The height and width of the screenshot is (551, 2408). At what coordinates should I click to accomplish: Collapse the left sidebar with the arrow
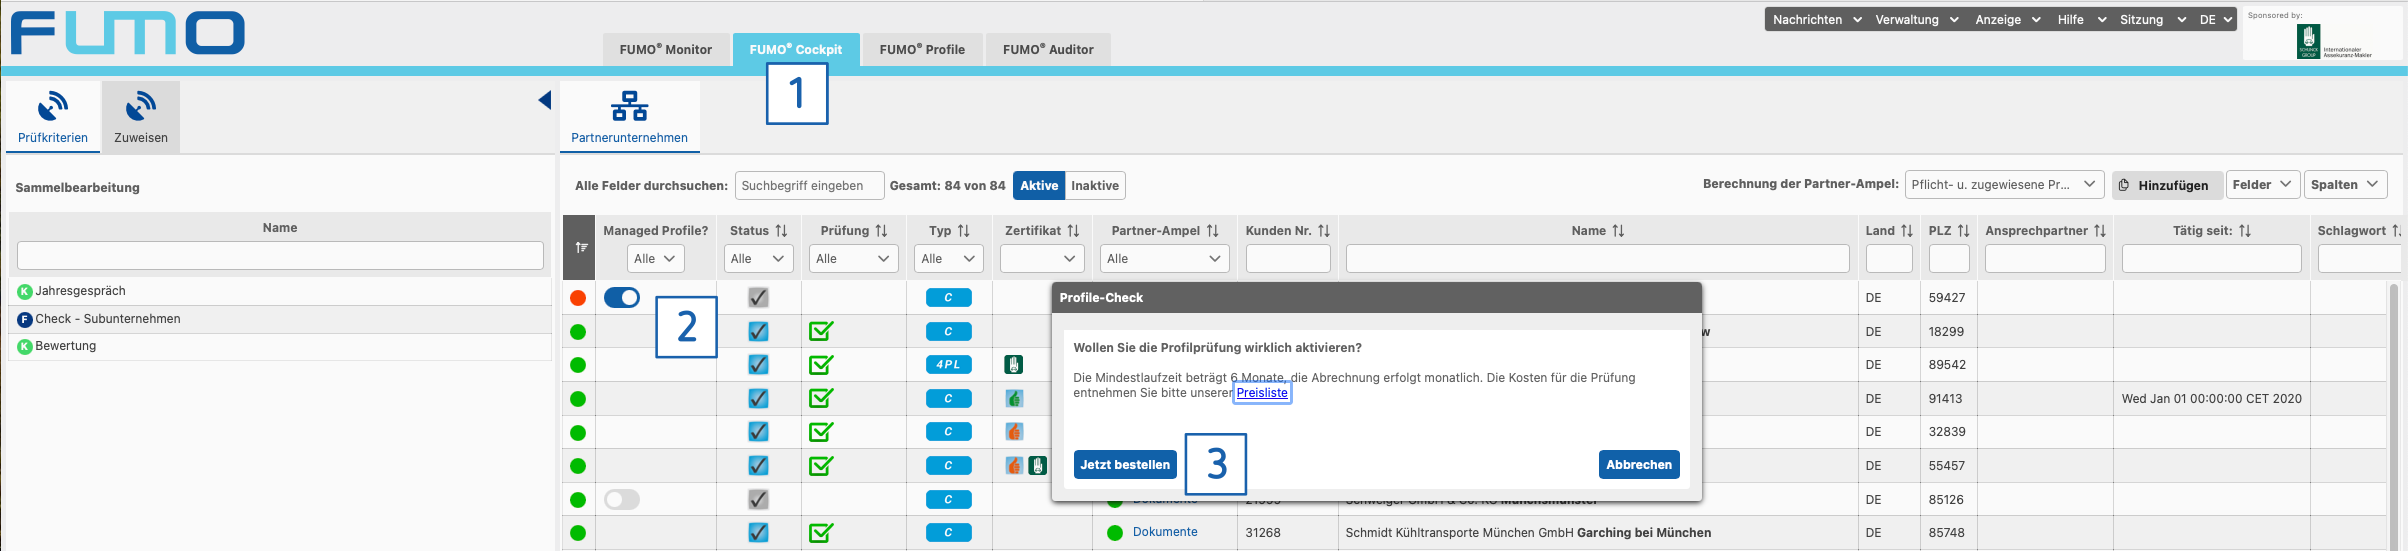(544, 100)
